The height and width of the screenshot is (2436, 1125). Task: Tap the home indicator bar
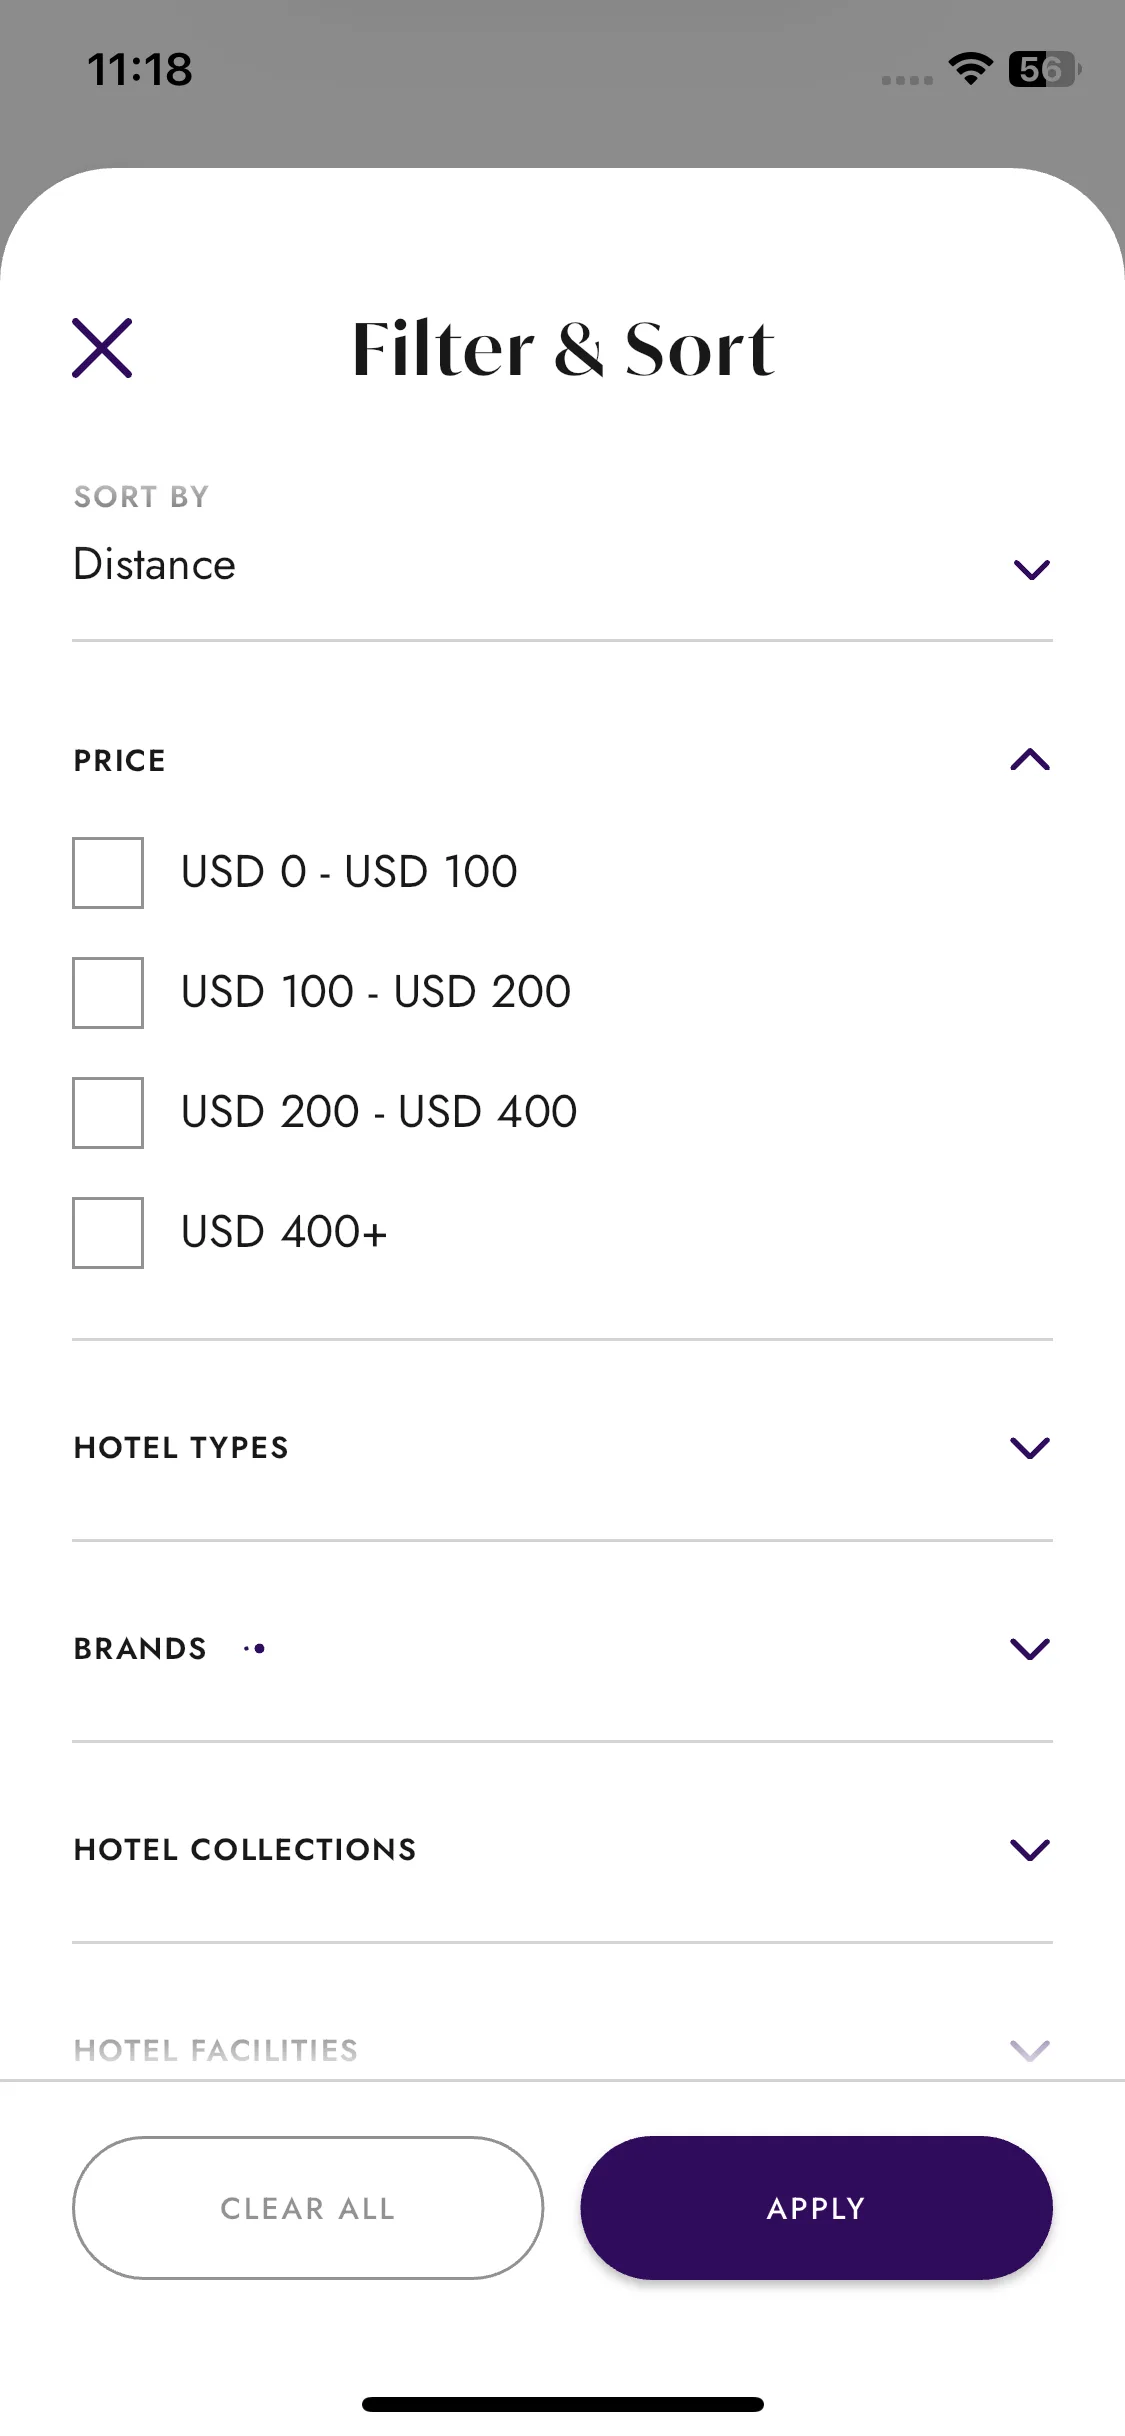[x=563, y=2404]
